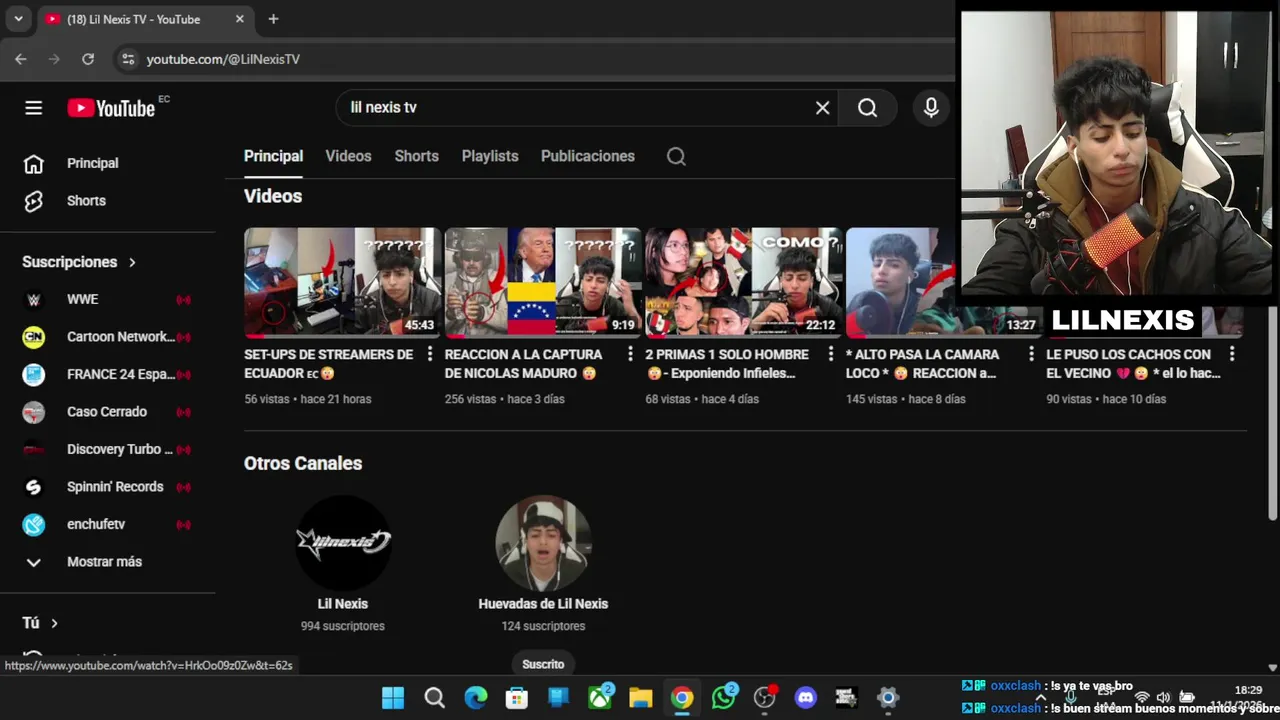Click the Suscrito button under Huevadas de Lil Nexis
Image resolution: width=1280 pixels, height=720 pixels.
[543, 664]
